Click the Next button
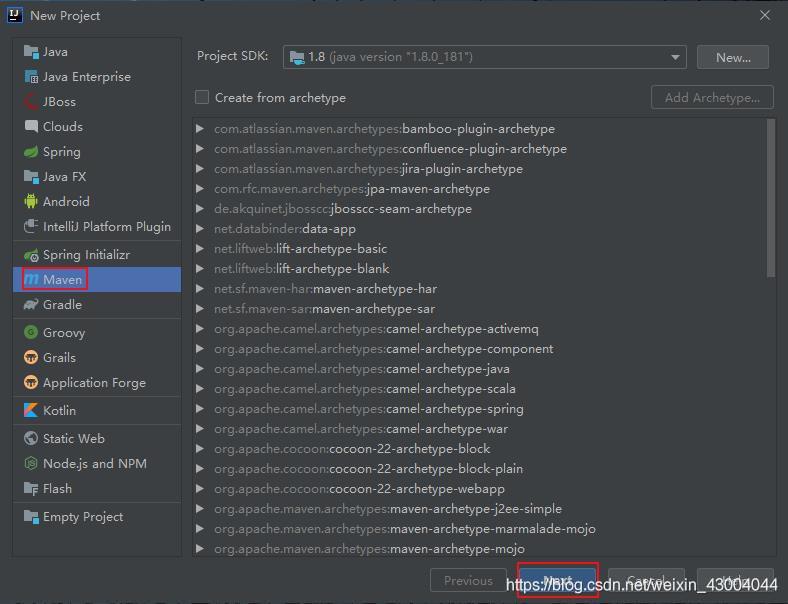Image resolution: width=788 pixels, height=604 pixels. tap(558, 580)
